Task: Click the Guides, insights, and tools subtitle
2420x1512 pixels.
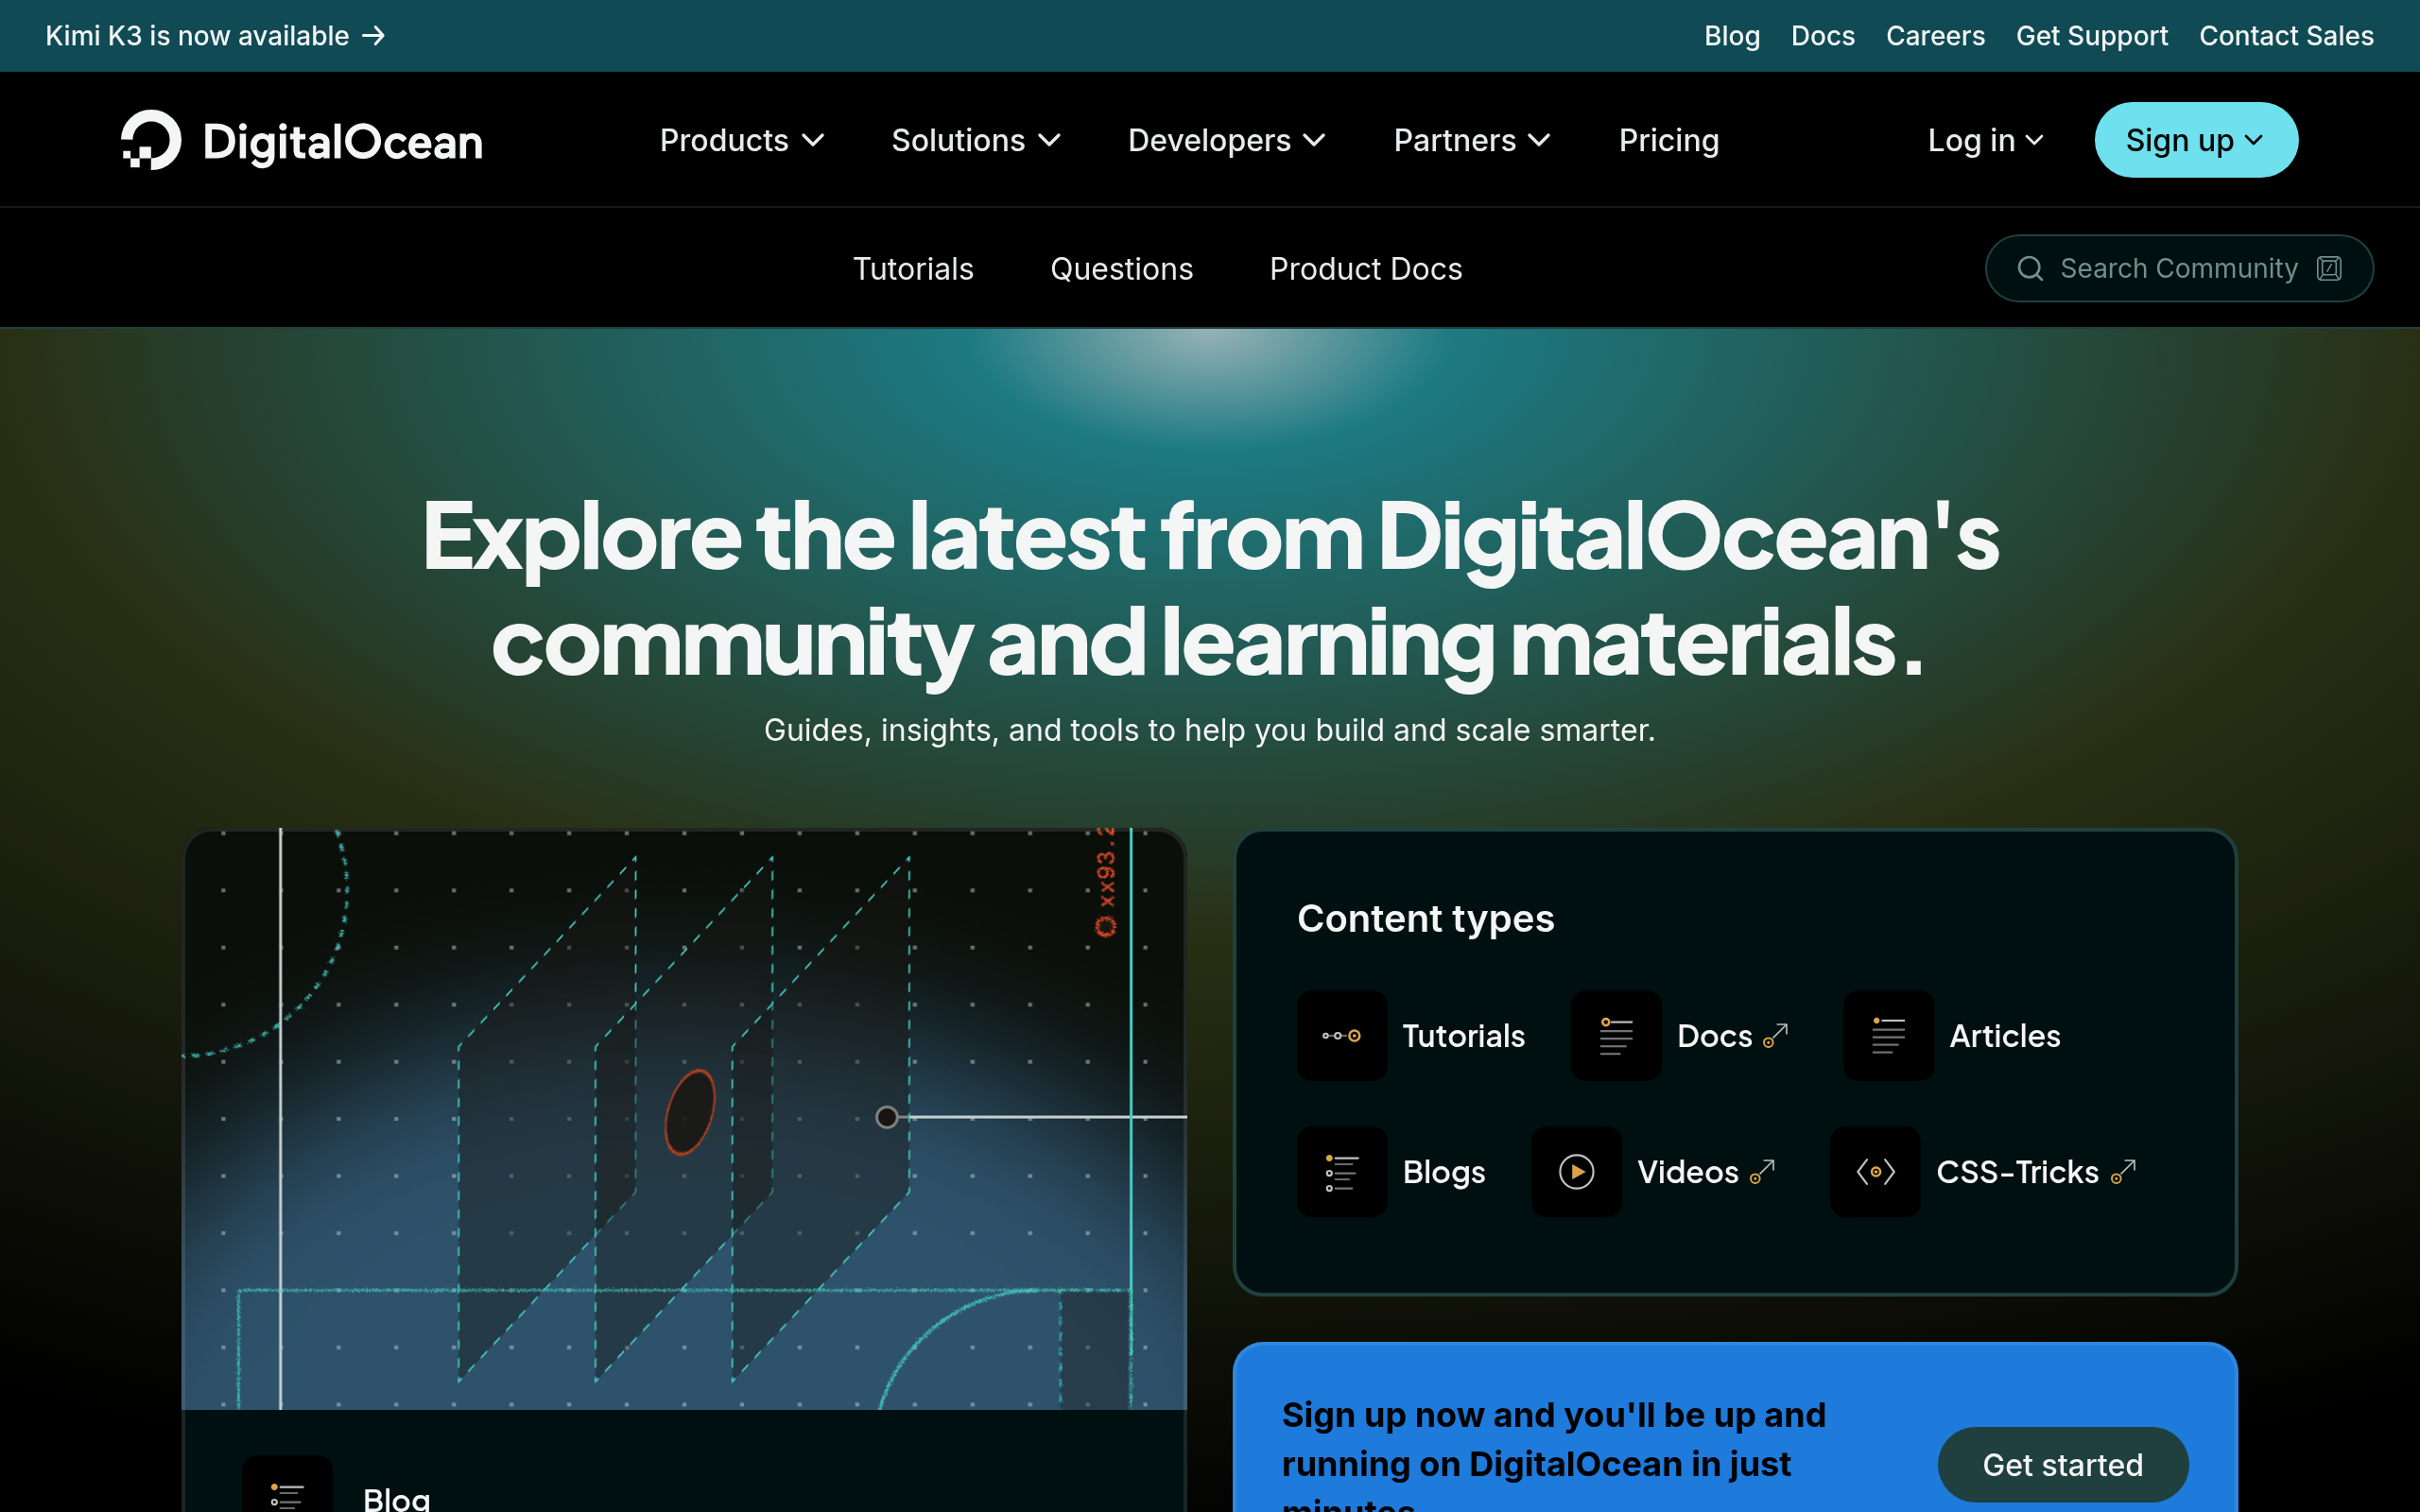Action: coord(1210,730)
